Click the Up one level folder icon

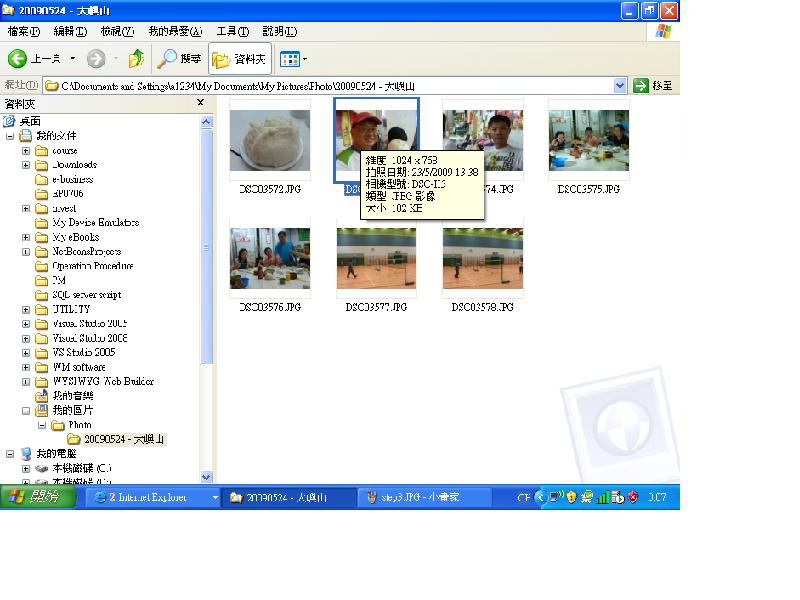136,59
